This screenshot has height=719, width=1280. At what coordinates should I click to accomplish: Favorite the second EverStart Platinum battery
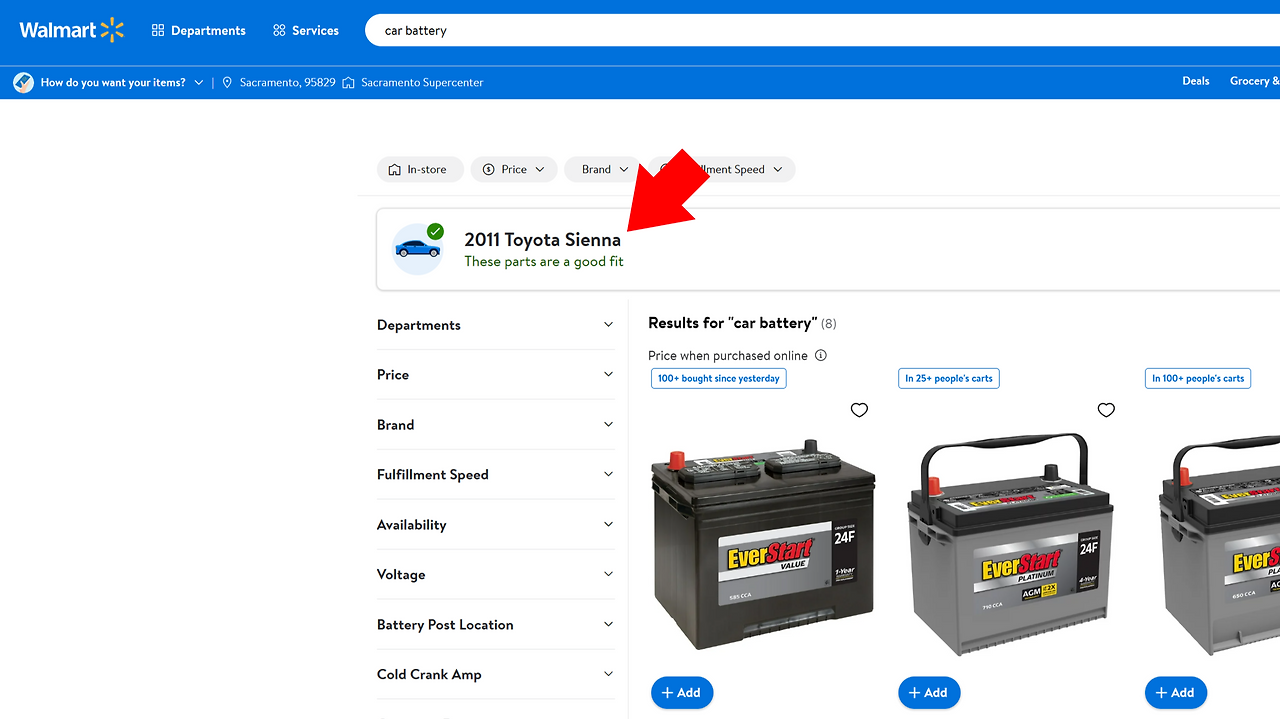pos(1106,410)
